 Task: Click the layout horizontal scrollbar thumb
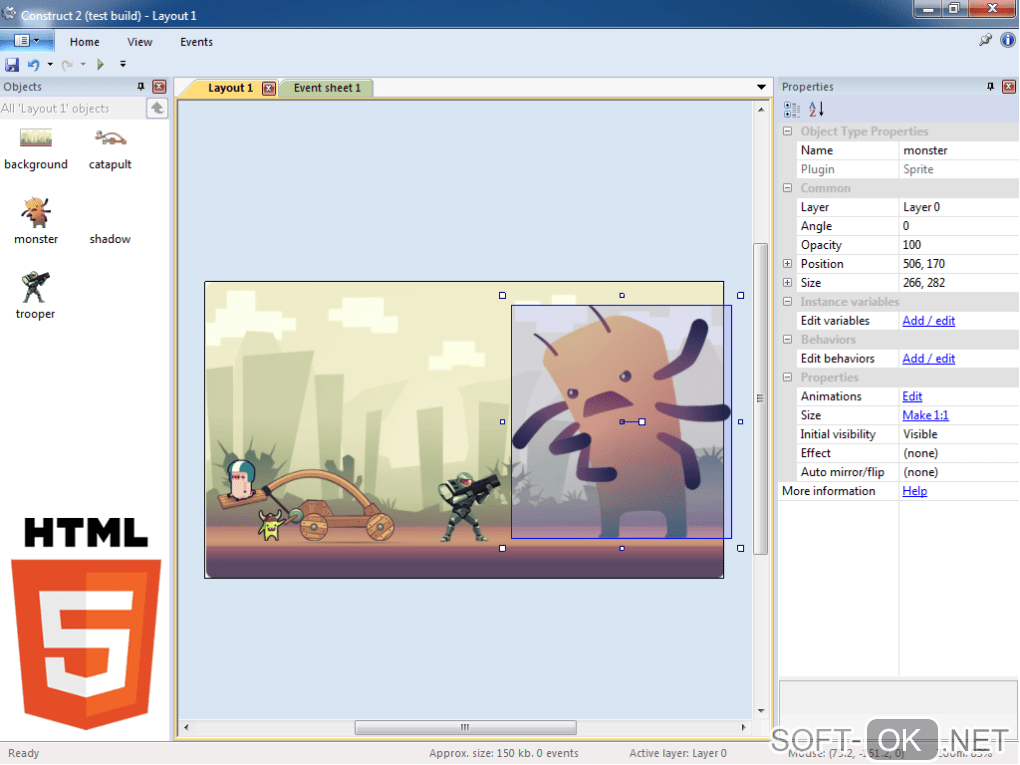pos(465,727)
